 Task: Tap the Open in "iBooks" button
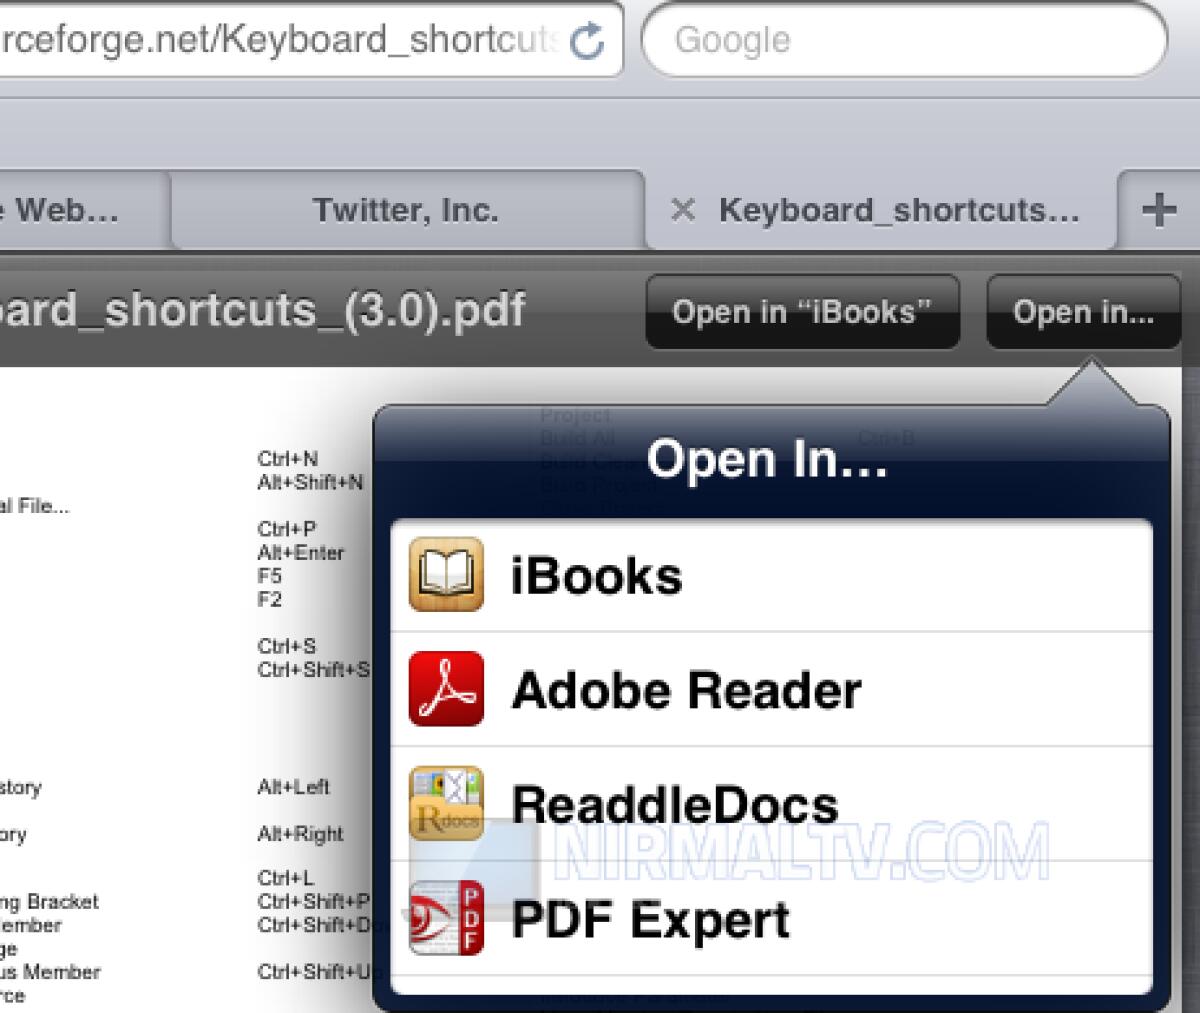point(803,312)
